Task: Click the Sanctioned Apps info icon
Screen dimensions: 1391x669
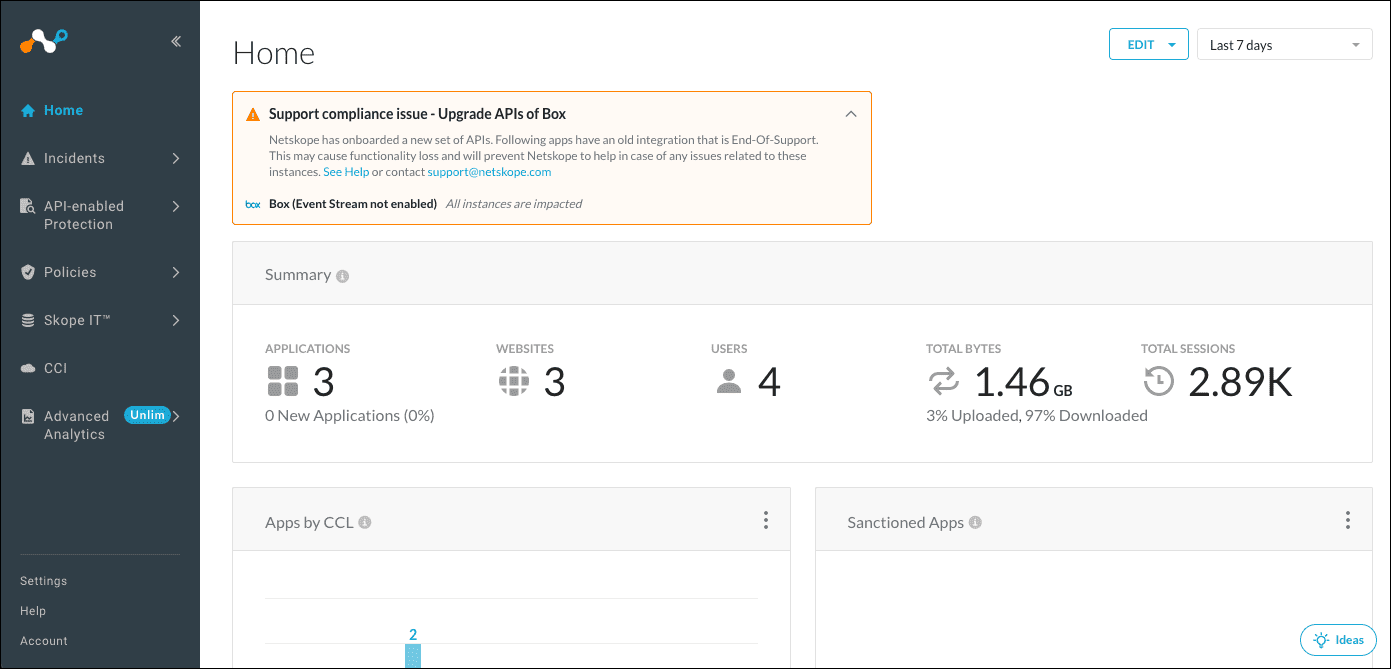Action: 975,523
